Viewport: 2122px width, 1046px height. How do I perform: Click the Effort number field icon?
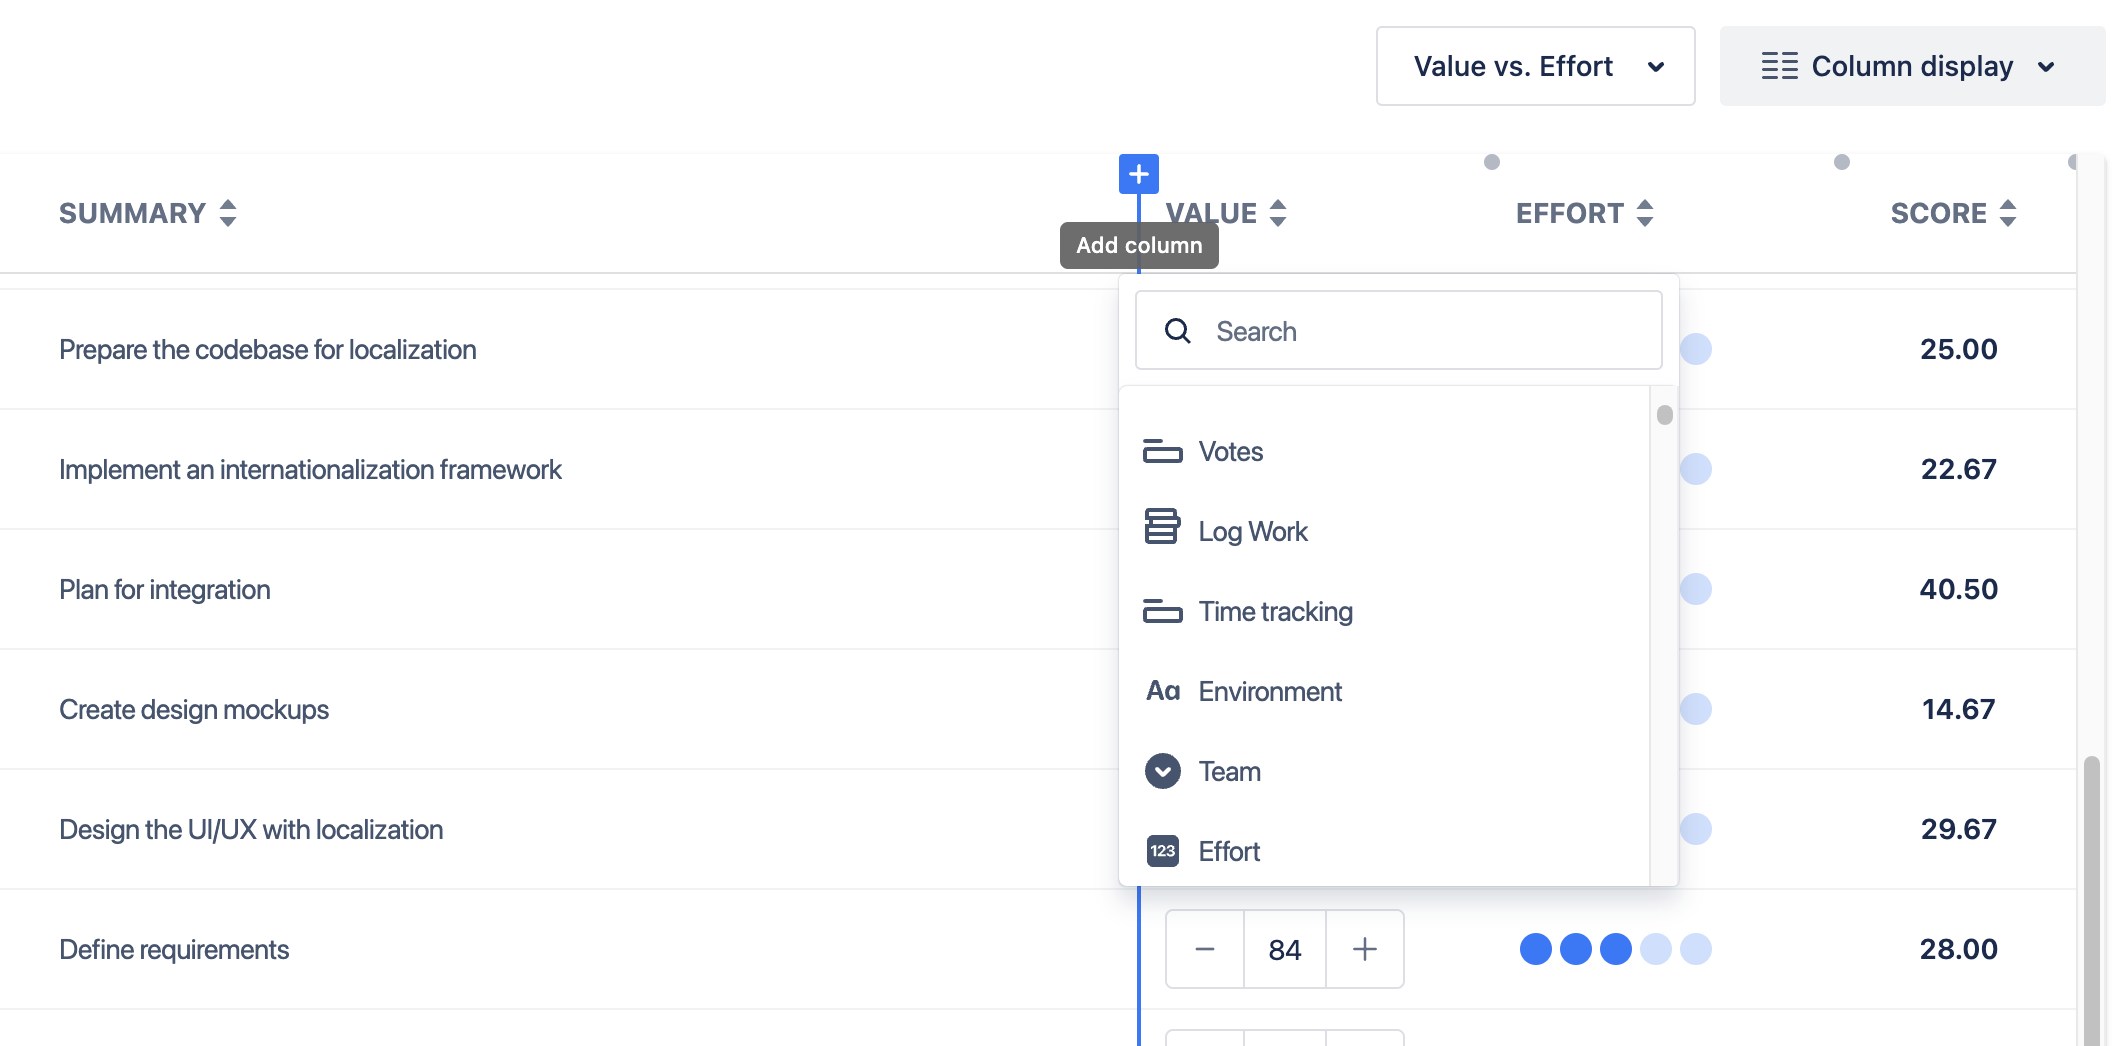click(1162, 851)
